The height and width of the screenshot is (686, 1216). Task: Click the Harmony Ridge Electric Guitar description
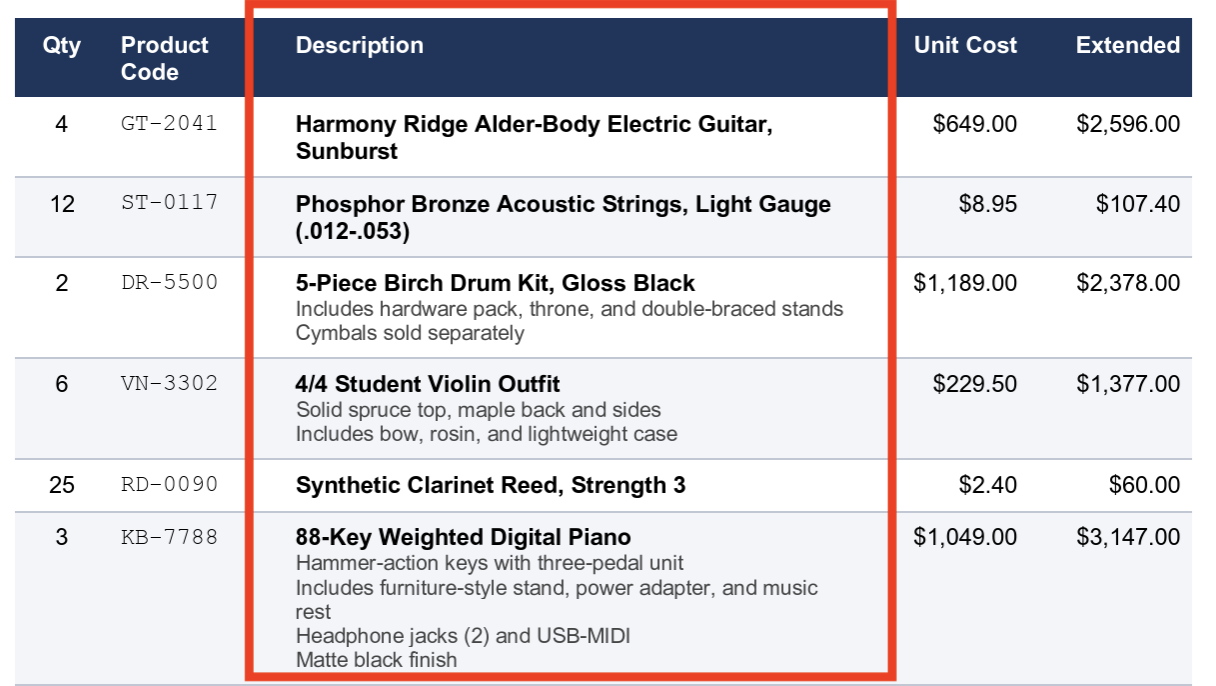click(x=534, y=138)
